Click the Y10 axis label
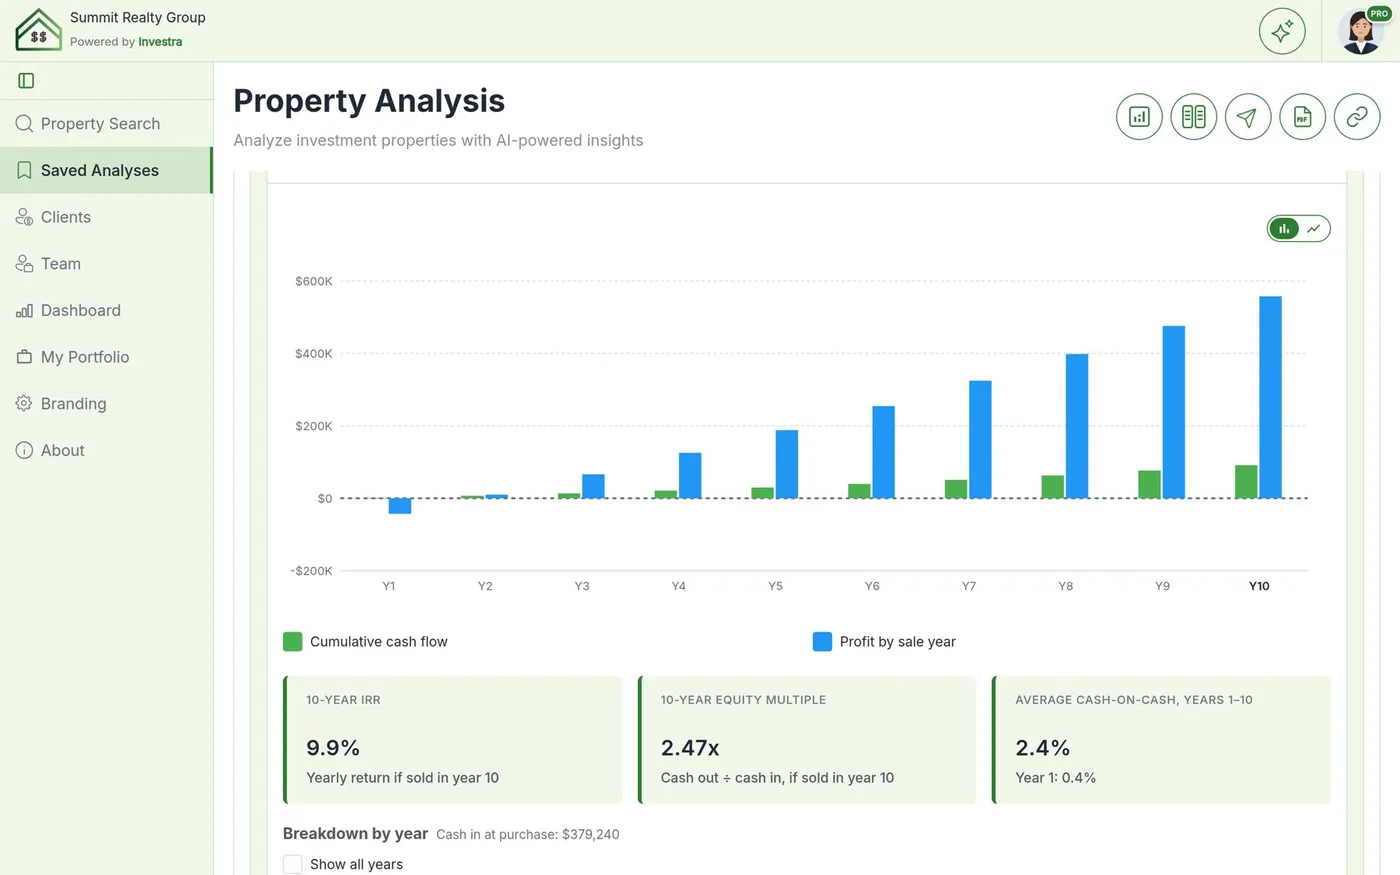The image size is (1400, 875). click(1259, 586)
